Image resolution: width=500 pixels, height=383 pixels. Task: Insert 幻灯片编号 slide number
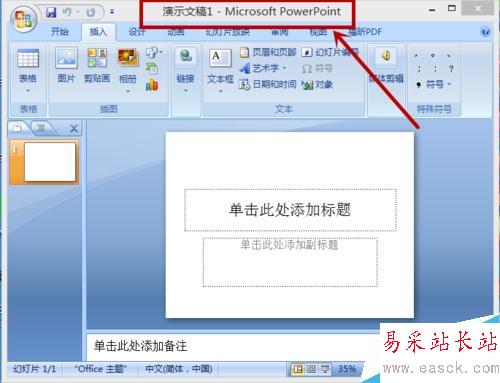[x=330, y=52]
